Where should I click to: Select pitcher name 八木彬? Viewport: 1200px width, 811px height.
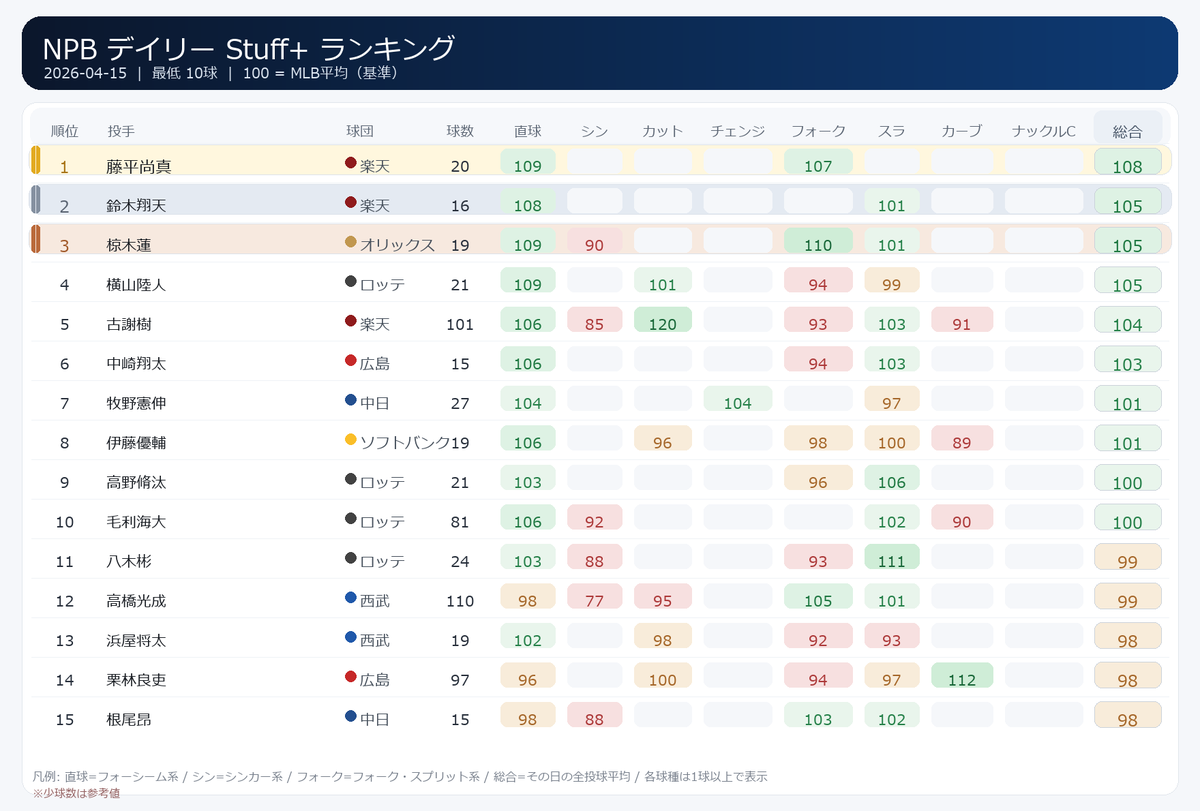[131, 561]
